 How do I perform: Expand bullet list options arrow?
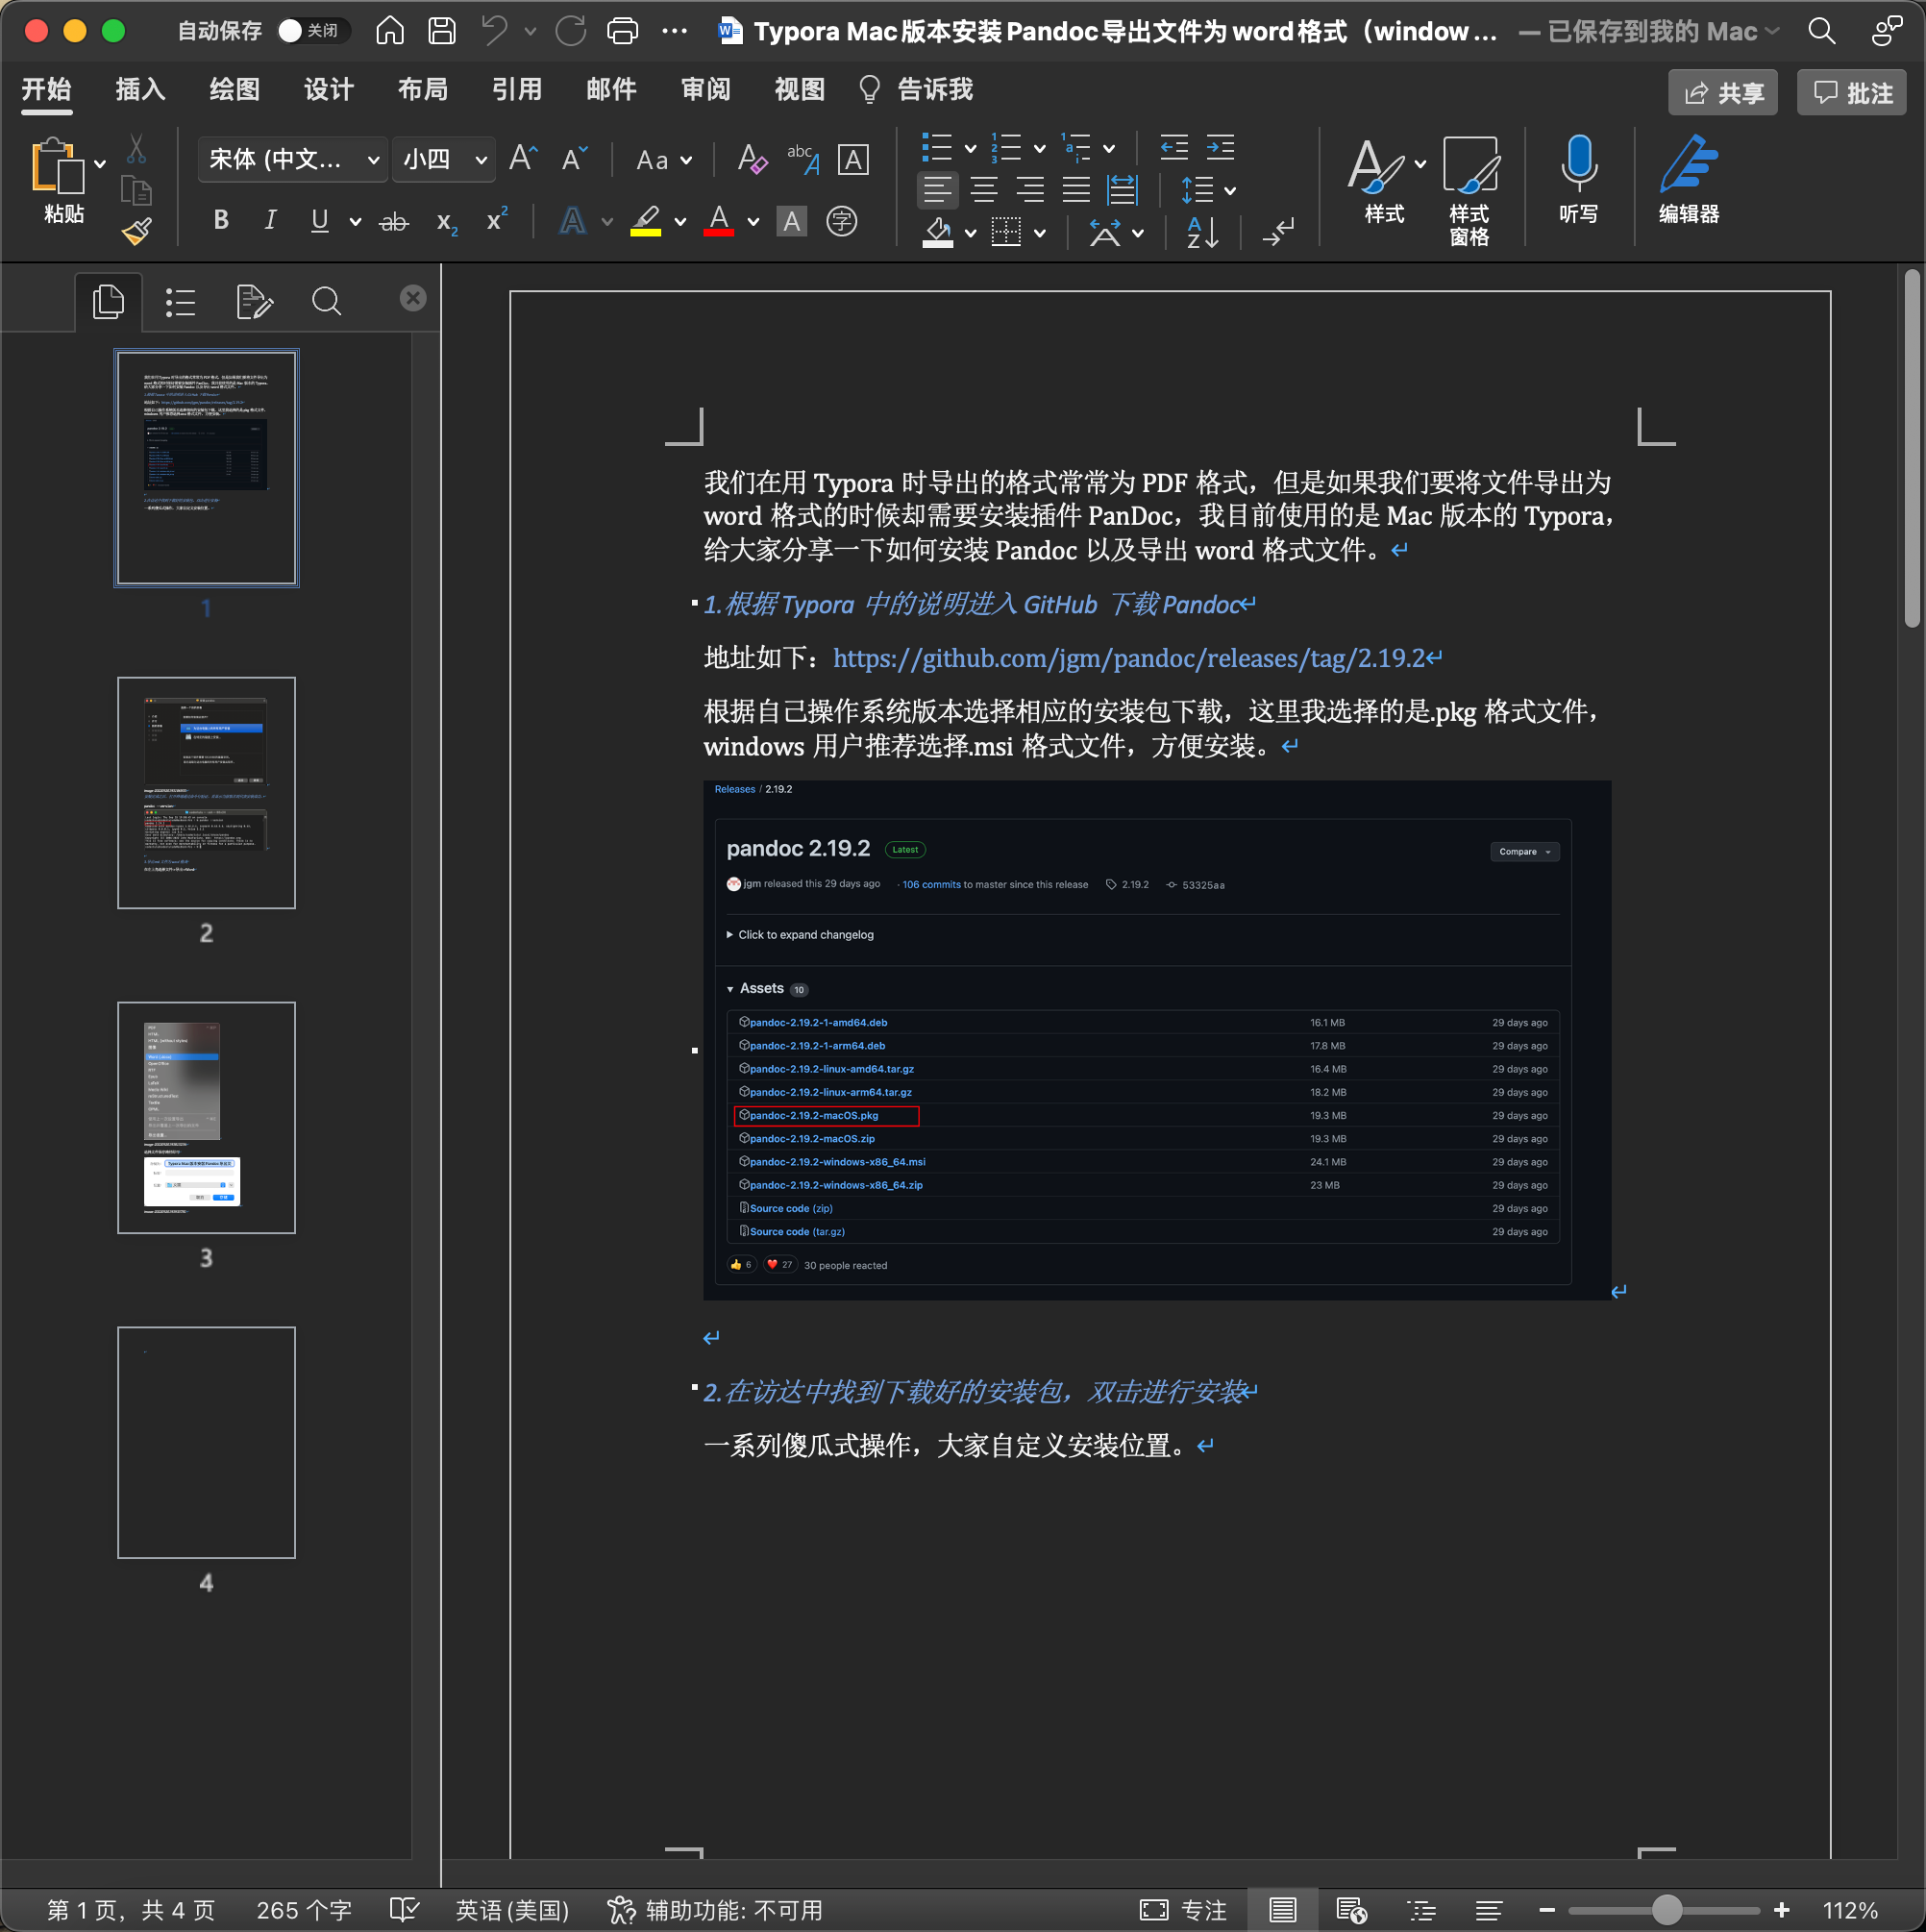point(970,149)
